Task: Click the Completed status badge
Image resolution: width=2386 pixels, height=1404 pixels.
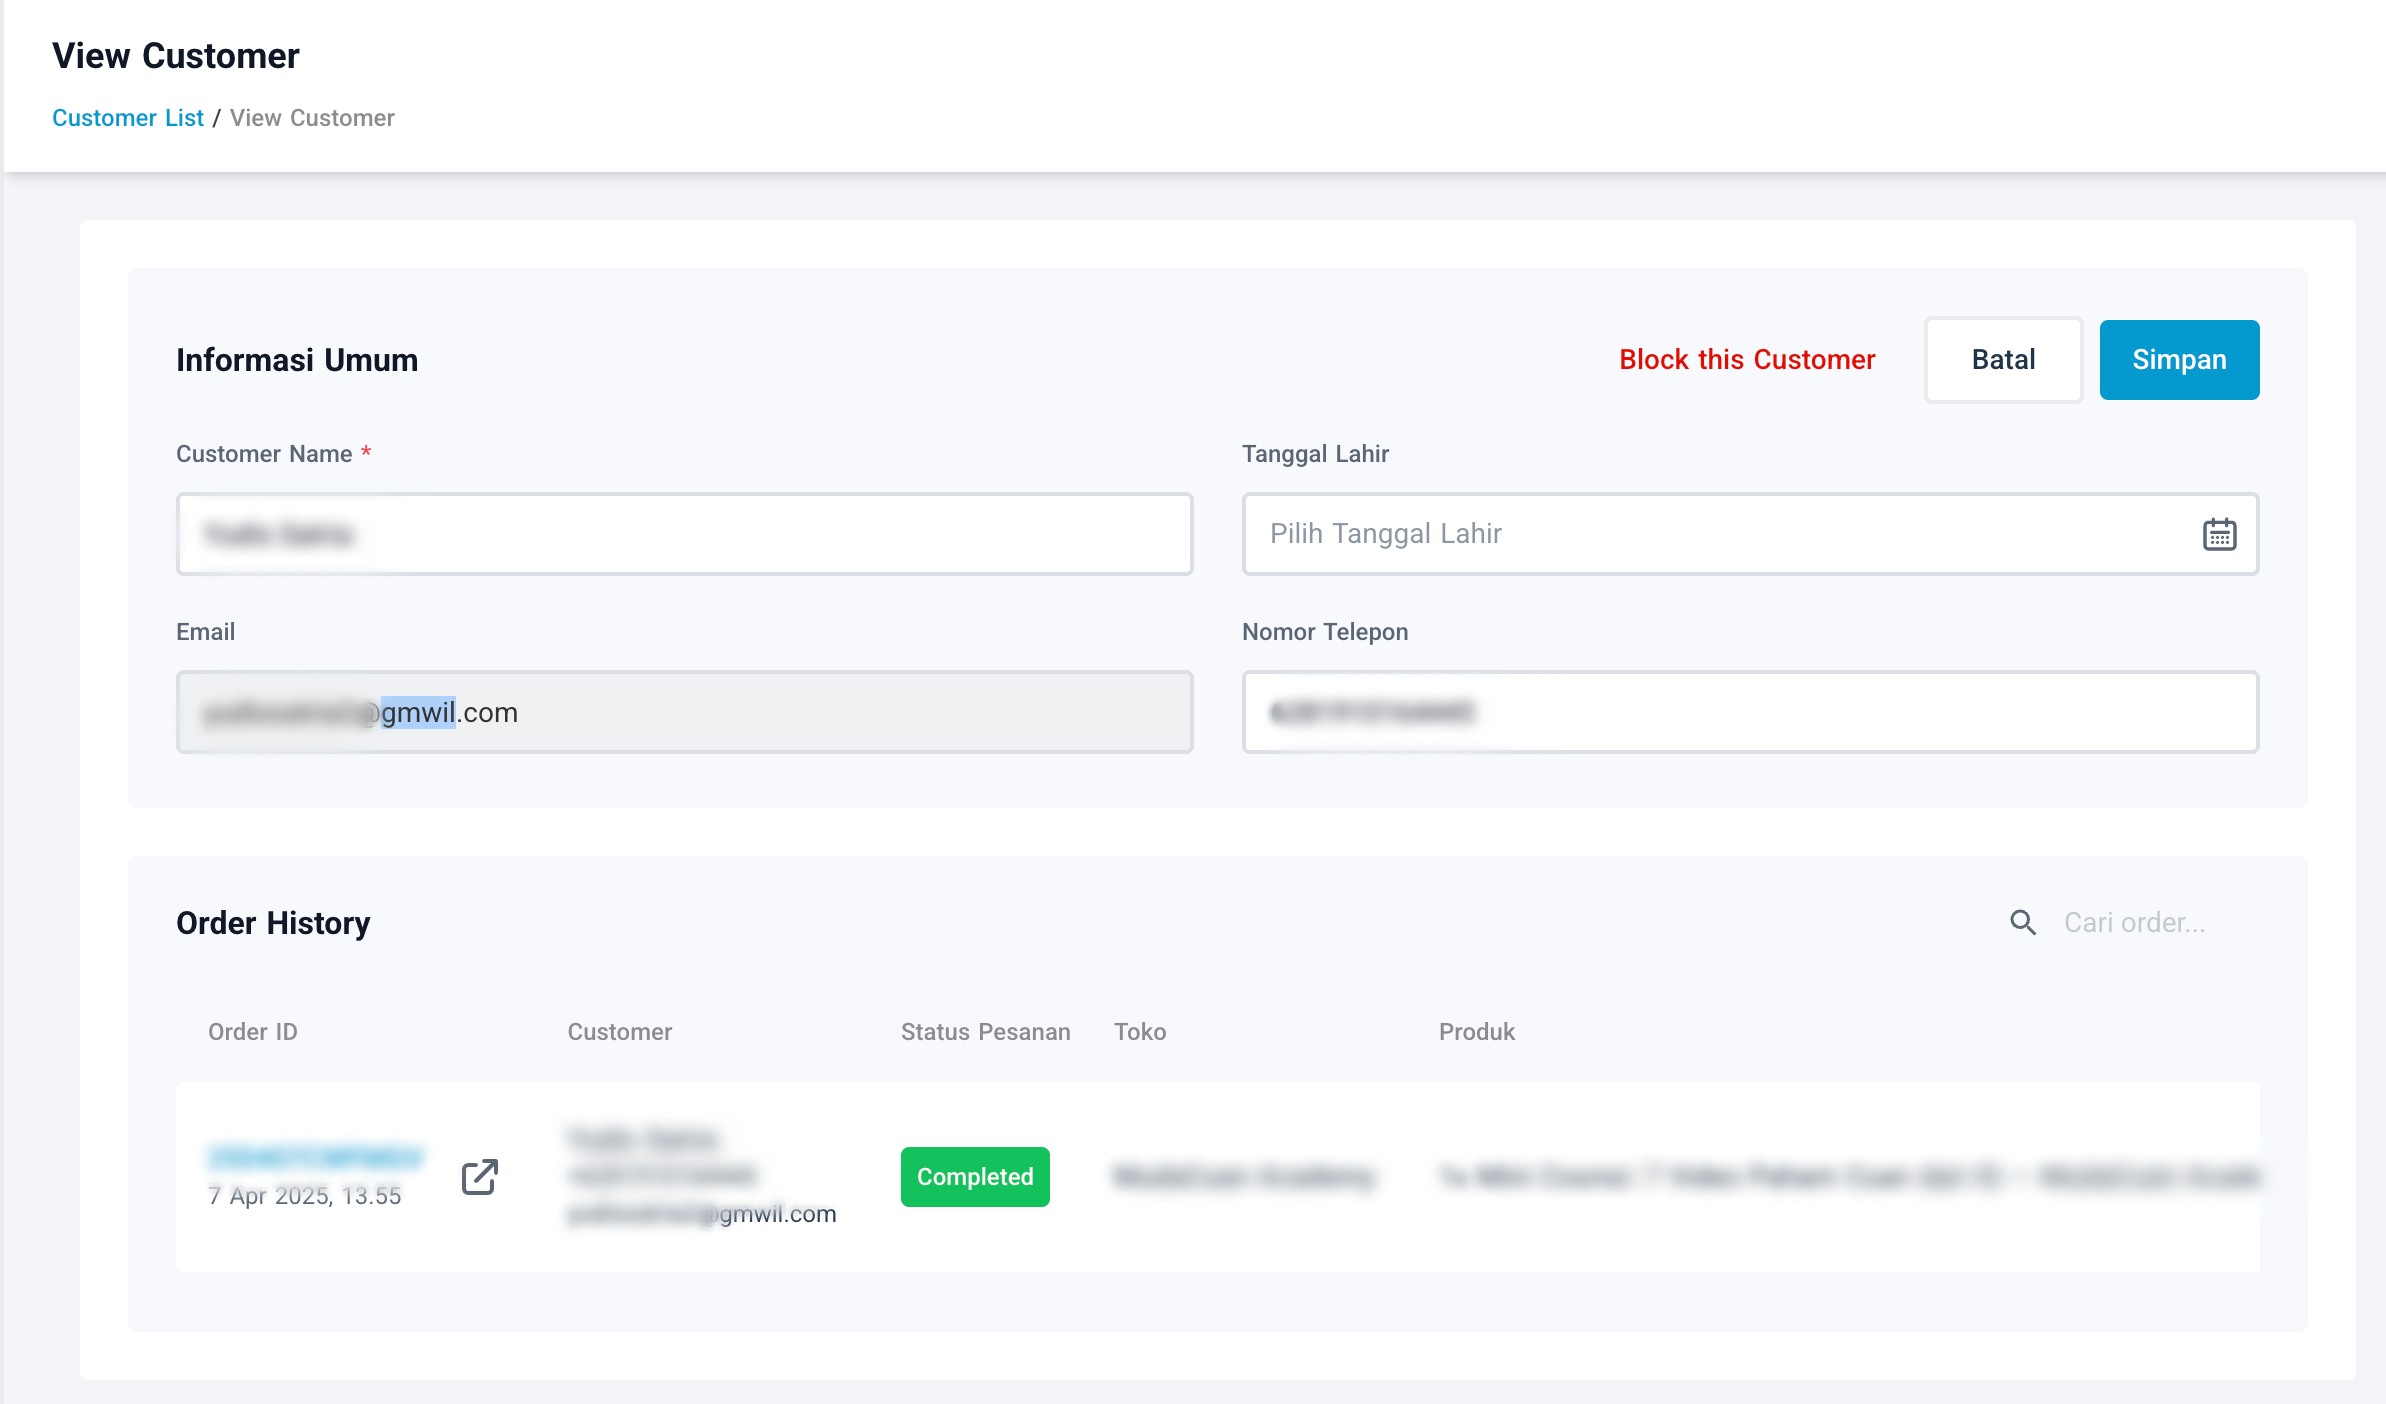Action: pyautogui.click(x=975, y=1177)
